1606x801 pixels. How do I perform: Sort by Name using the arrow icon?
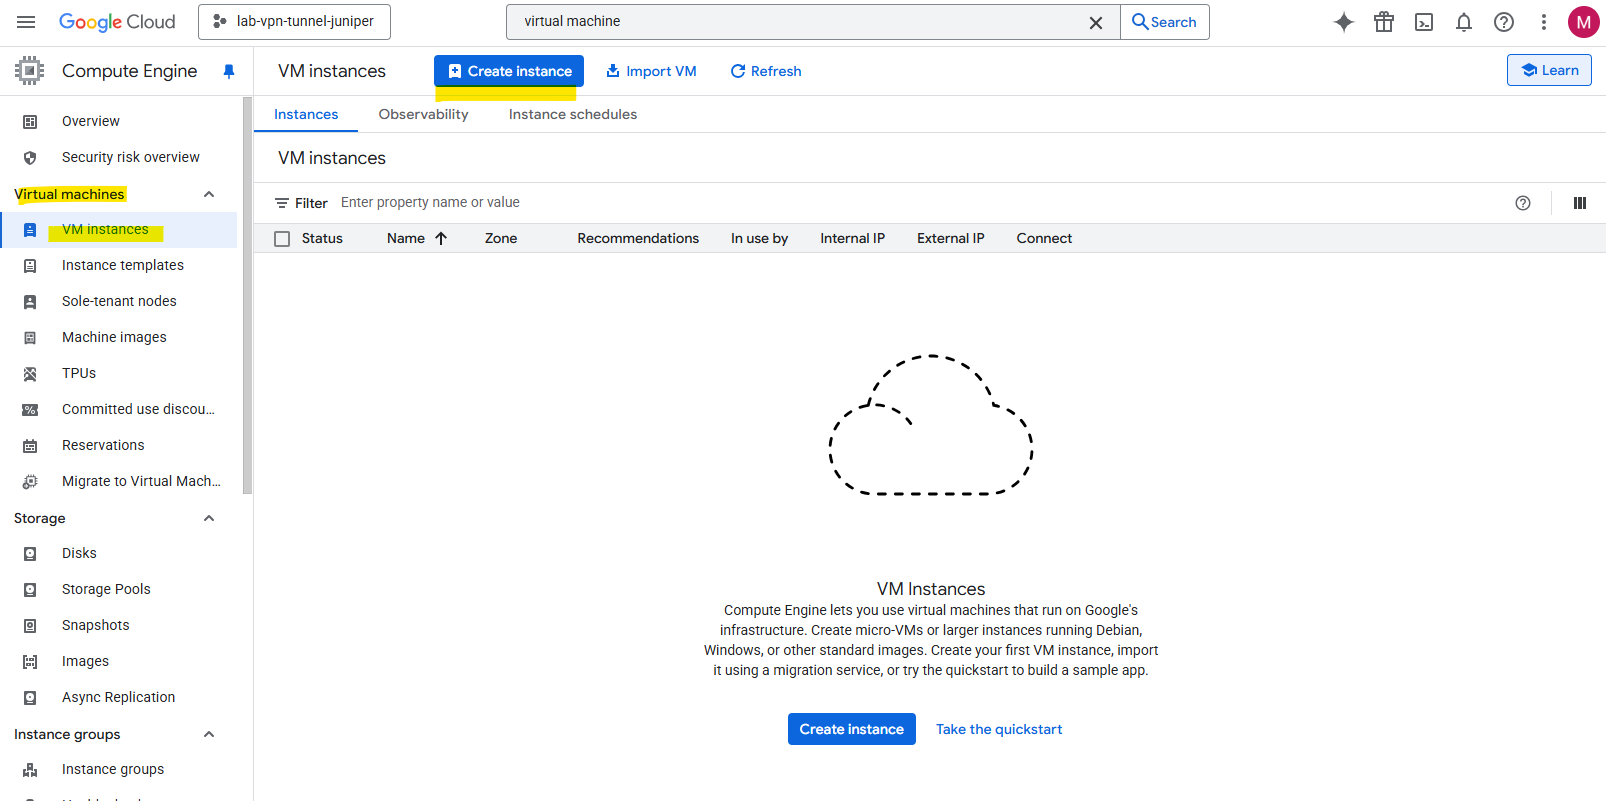click(x=441, y=238)
